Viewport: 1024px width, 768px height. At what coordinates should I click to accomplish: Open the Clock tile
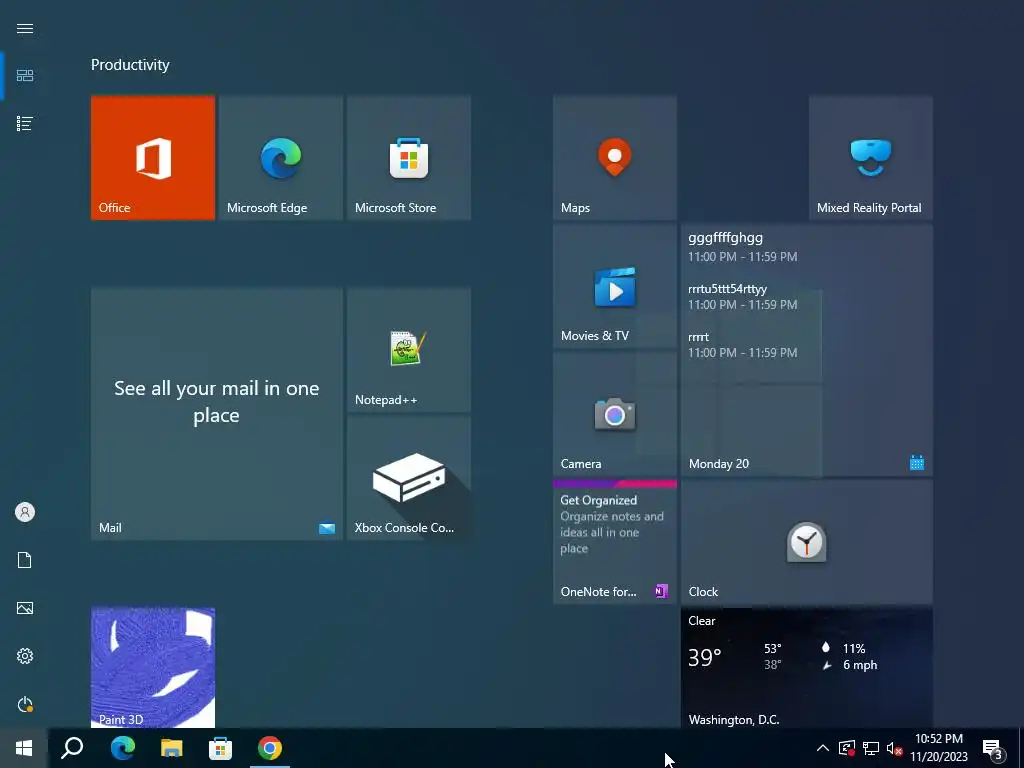pos(807,541)
